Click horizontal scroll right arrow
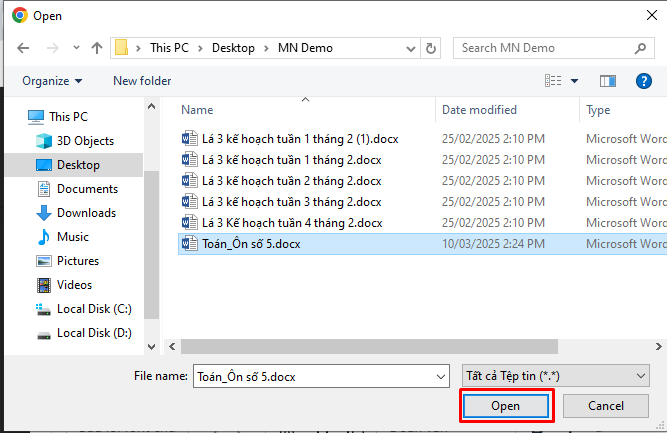Screen dimensions: 667x433 coord(658,347)
